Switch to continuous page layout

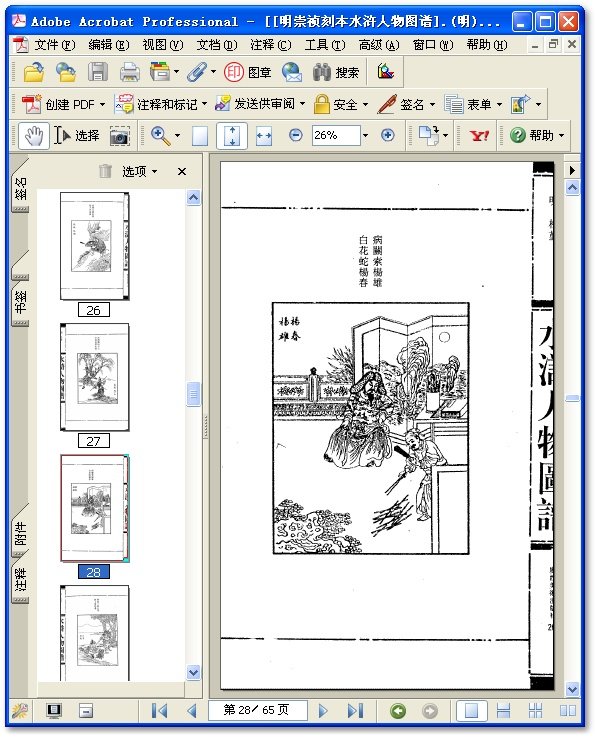[503, 710]
